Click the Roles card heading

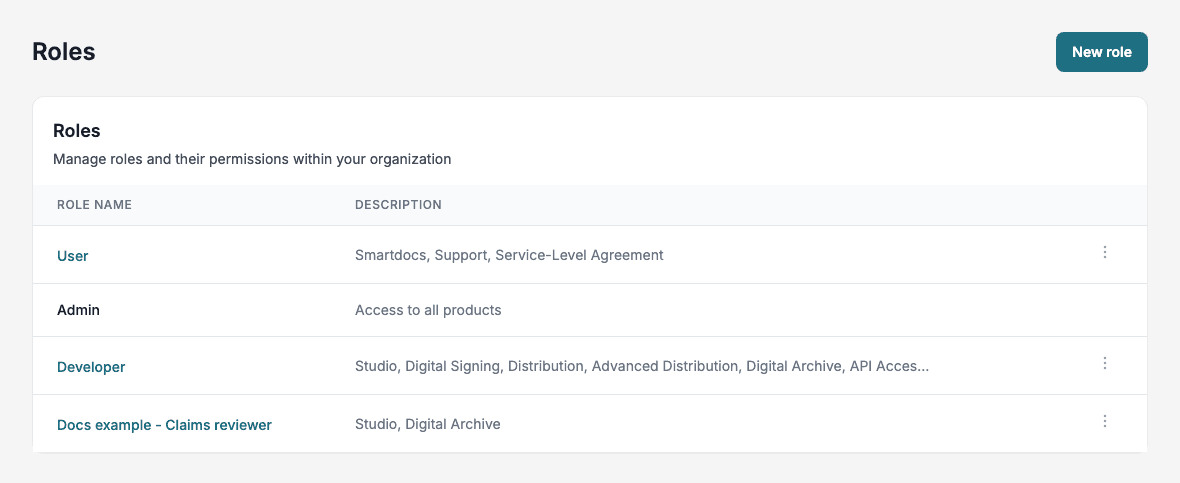77,130
